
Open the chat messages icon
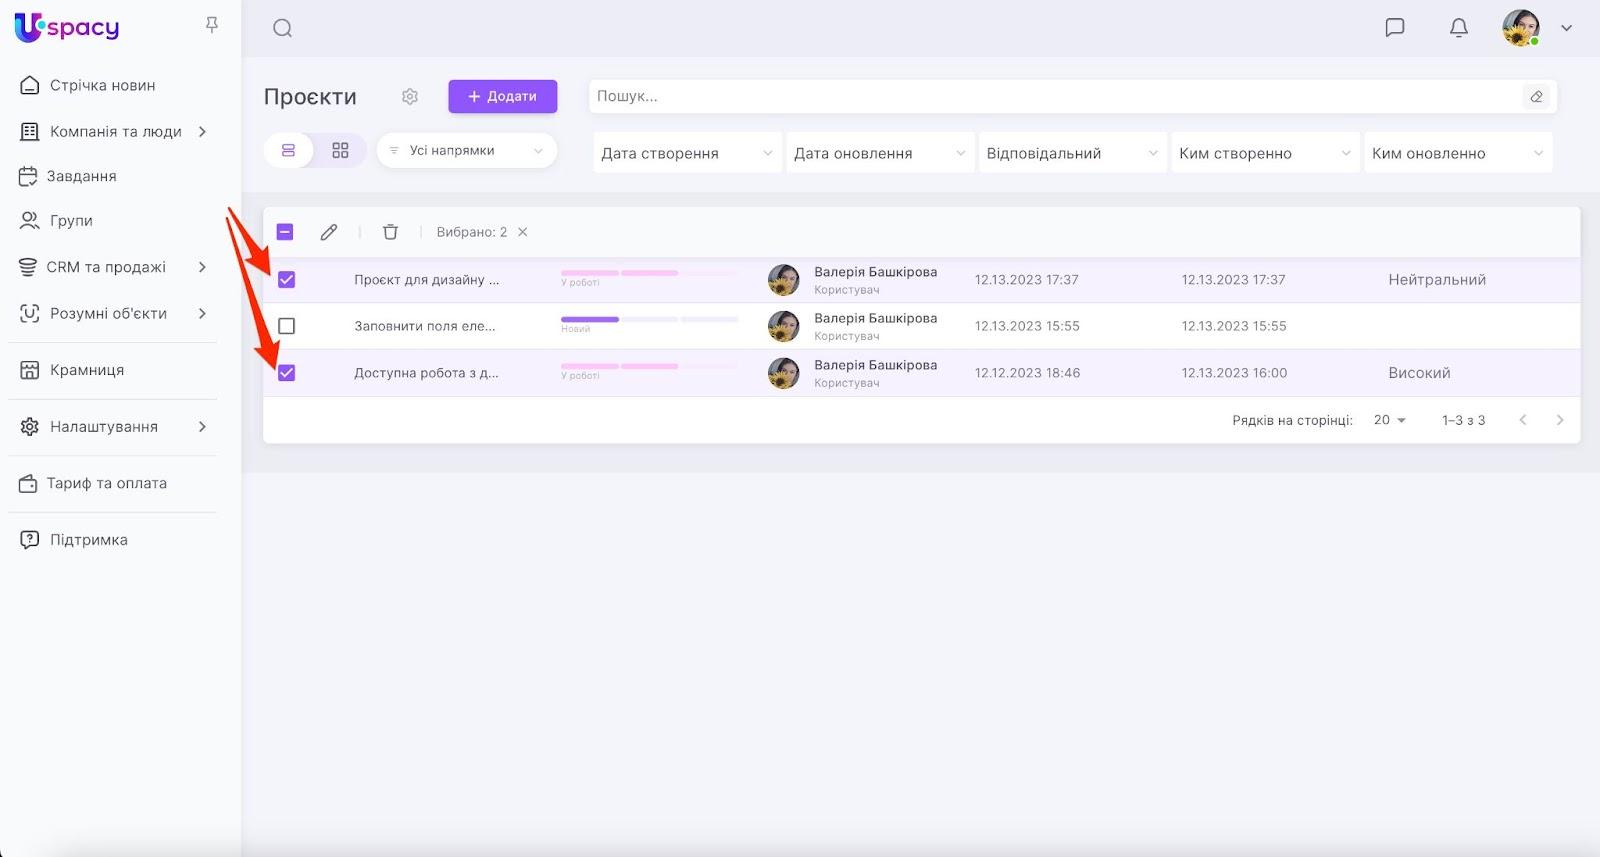coord(1394,28)
